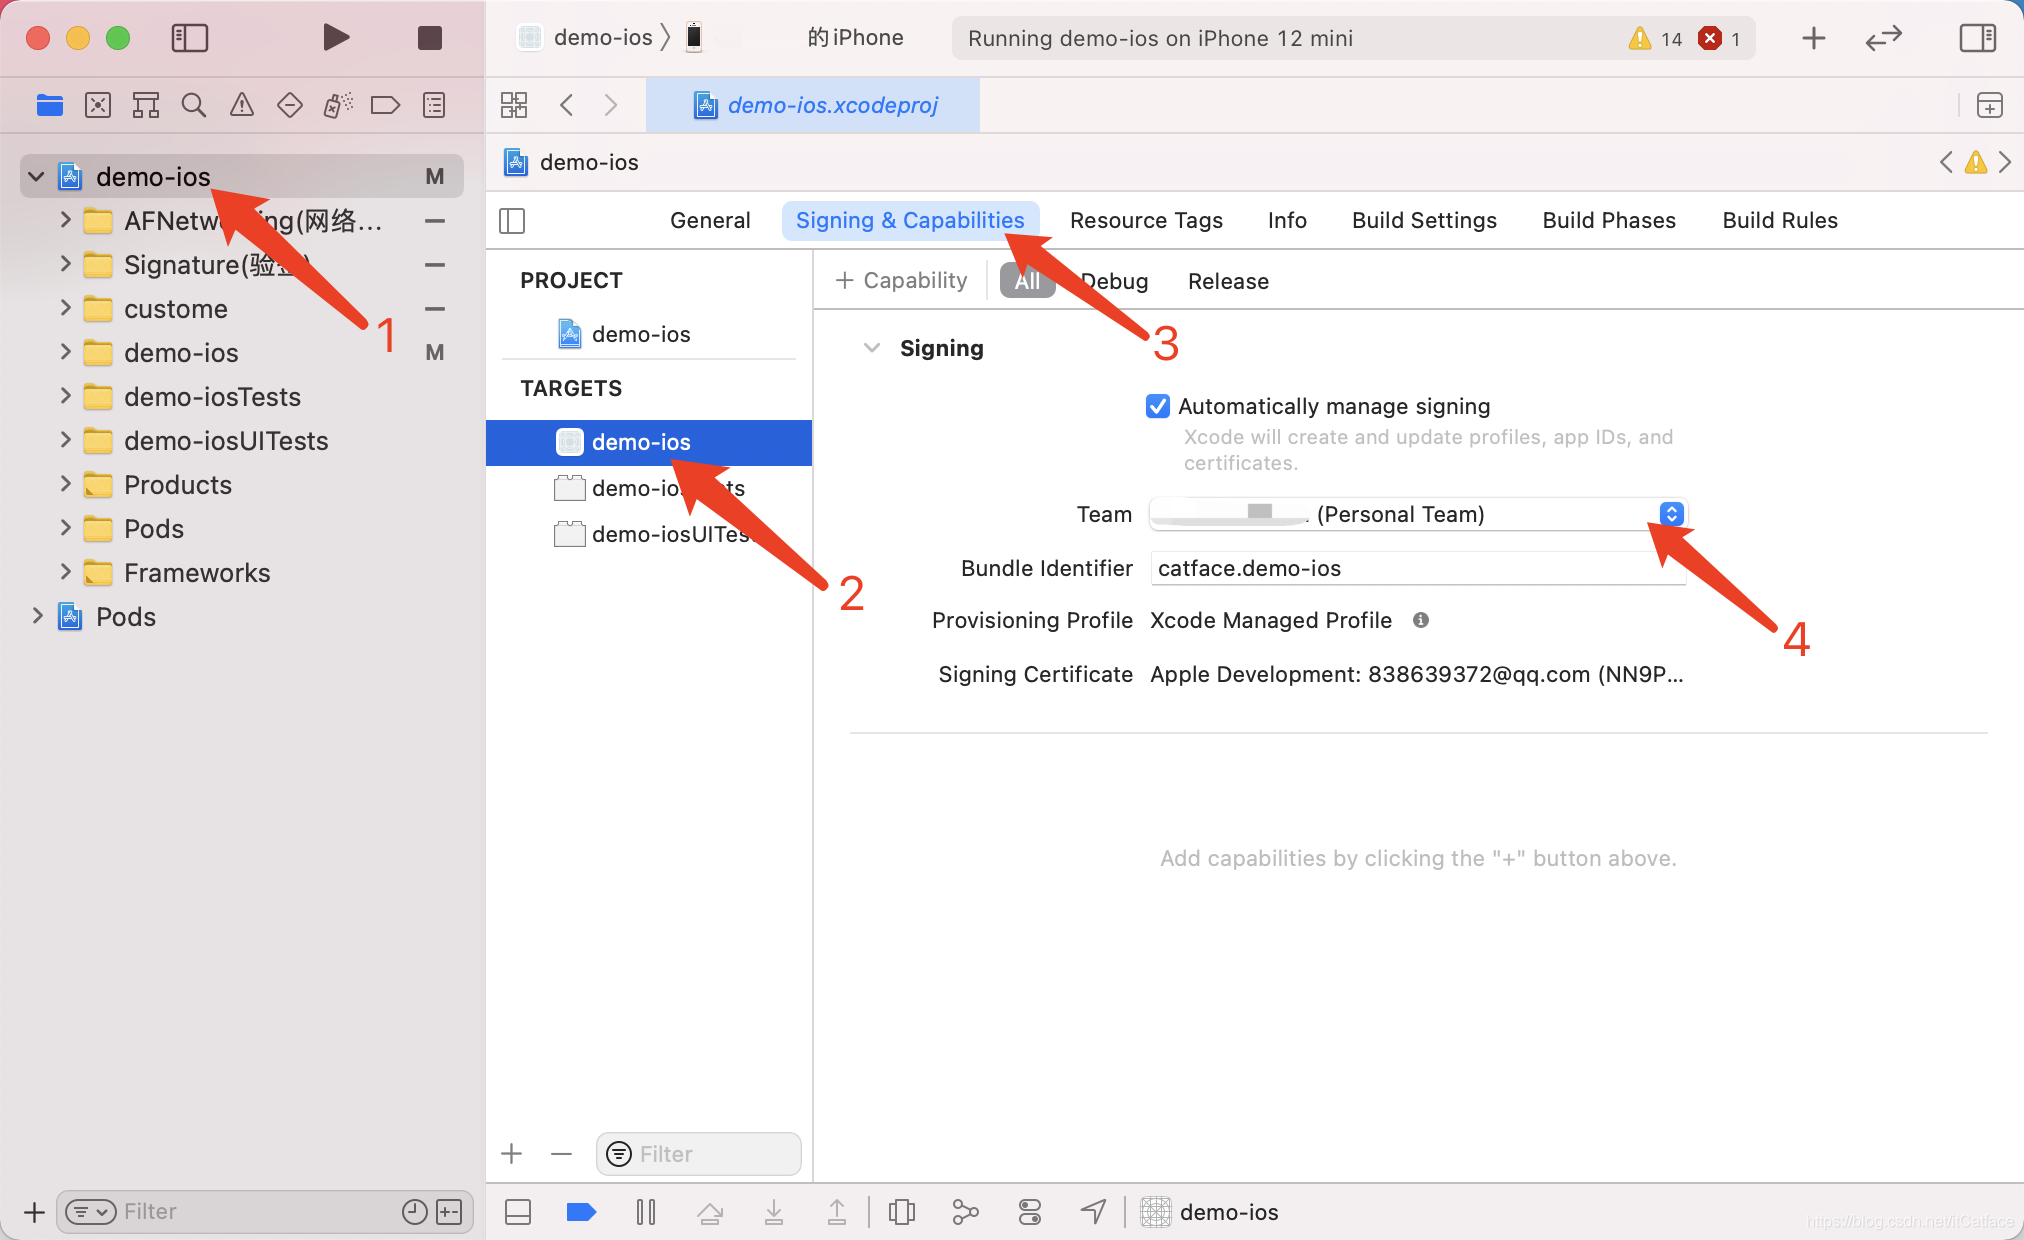Expand the Frameworks folder
The height and width of the screenshot is (1240, 2024).
pyautogui.click(x=66, y=572)
